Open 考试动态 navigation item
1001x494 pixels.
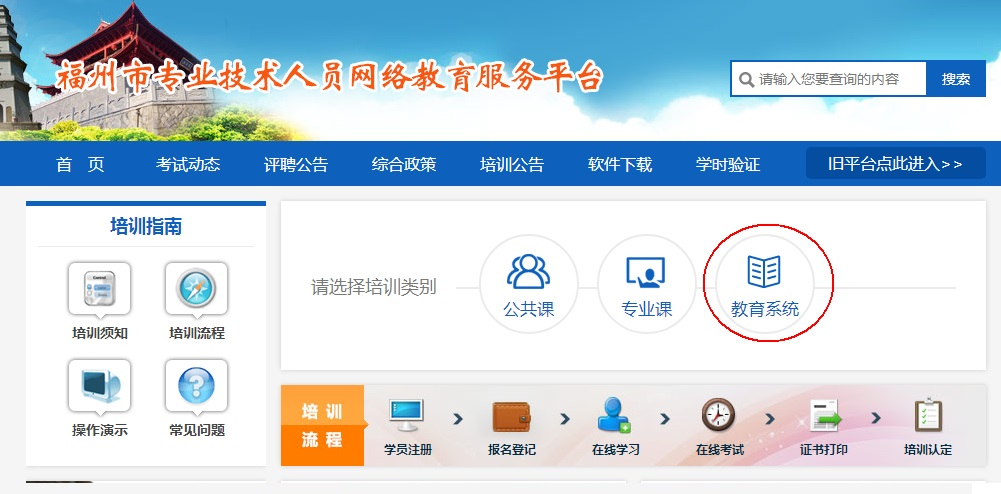click(x=188, y=165)
